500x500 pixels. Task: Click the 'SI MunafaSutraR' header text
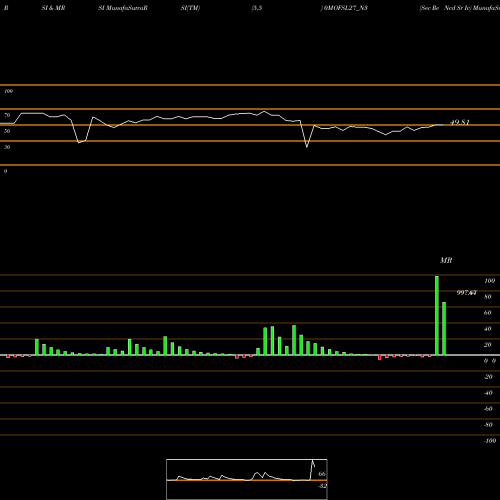[123, 8]
